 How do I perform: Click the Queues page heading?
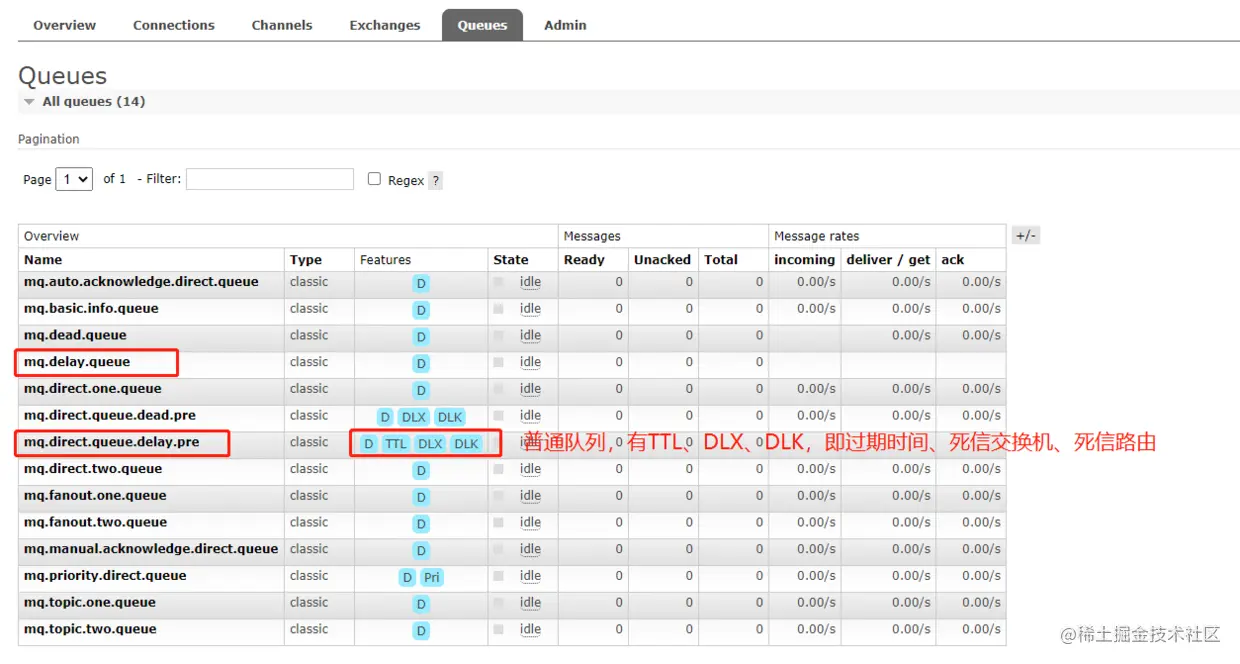pos(62,76)
